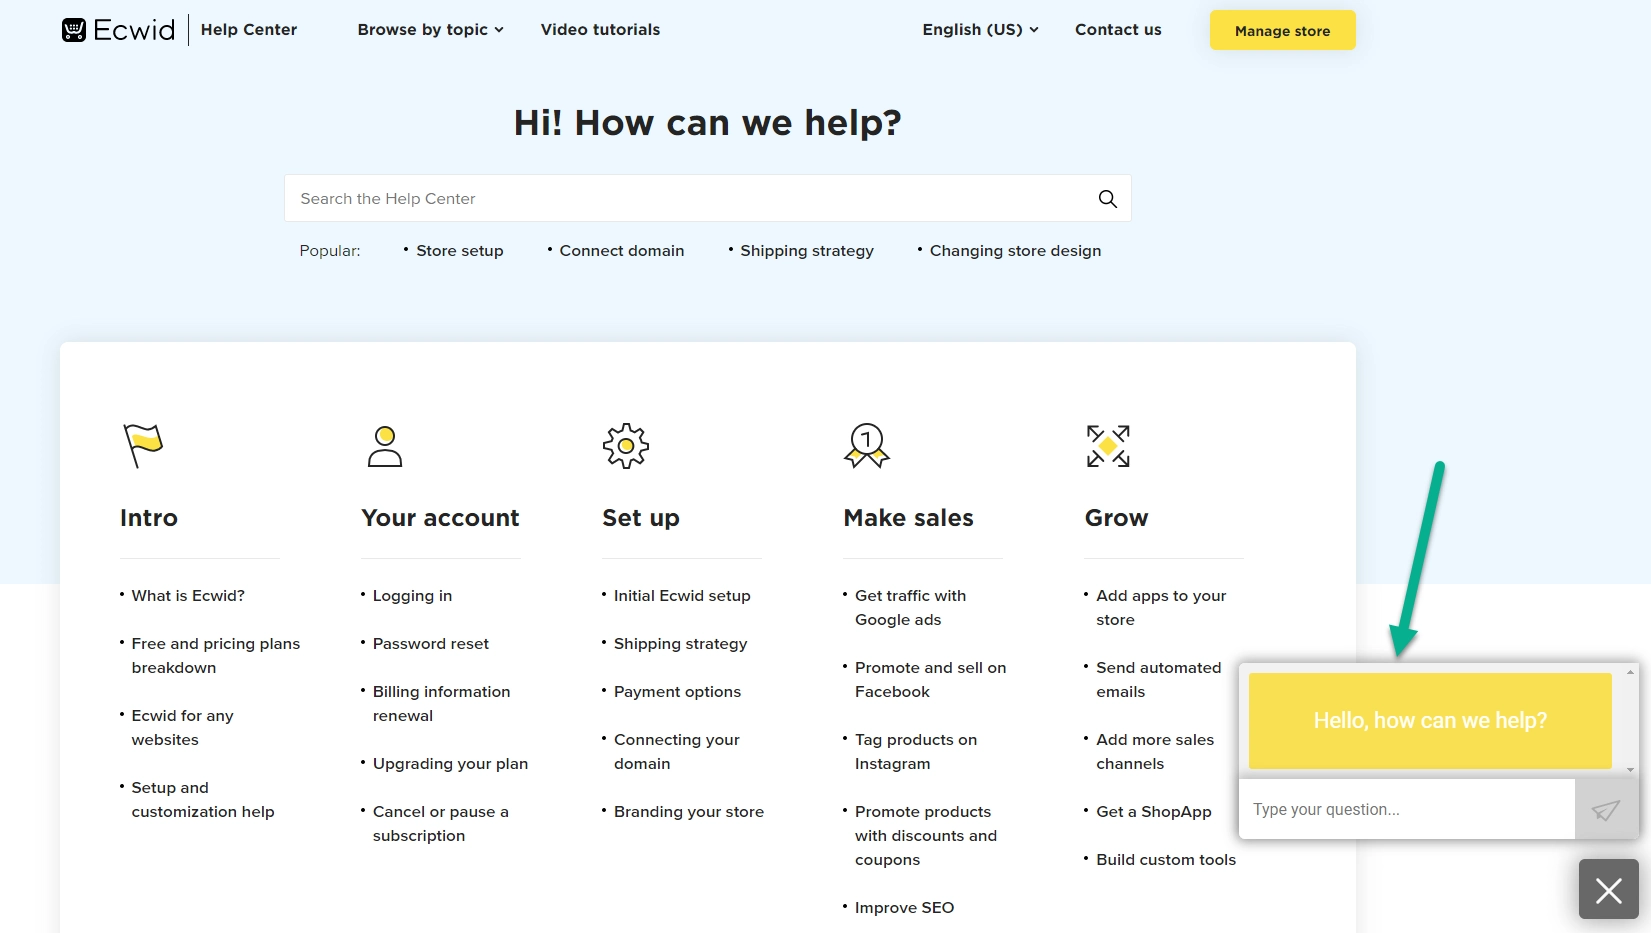Open Shipping strategy under Set up
The width and height of the screenshot is (1651, 933).
(681, 644)
